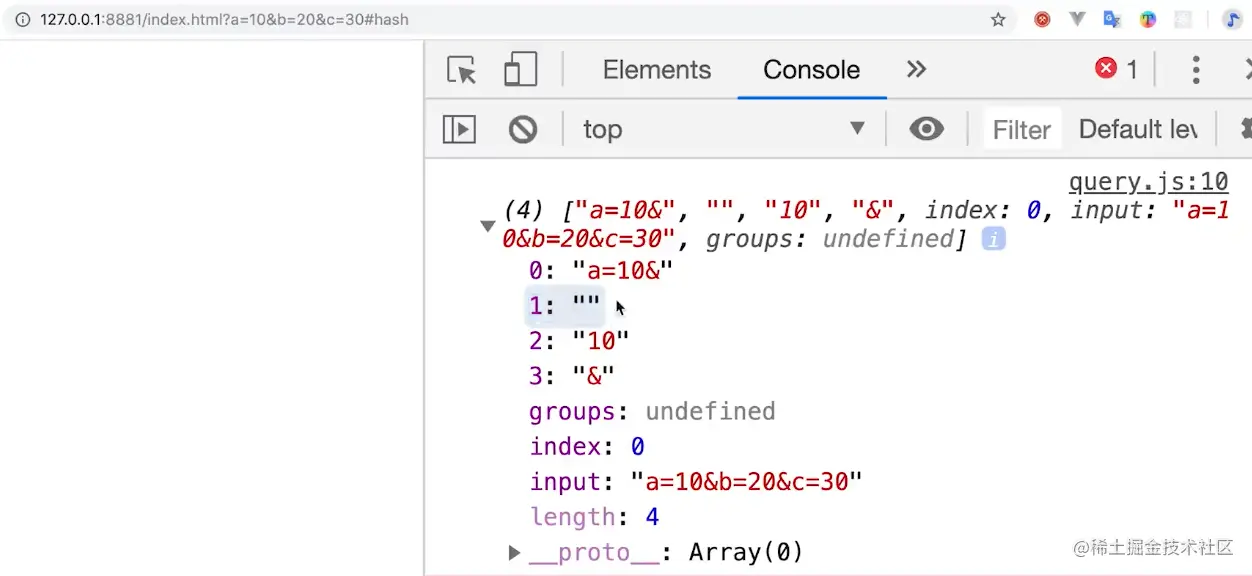Click the light gray extension icon beside profile

pyautogui.click(x=1183, y=19)
